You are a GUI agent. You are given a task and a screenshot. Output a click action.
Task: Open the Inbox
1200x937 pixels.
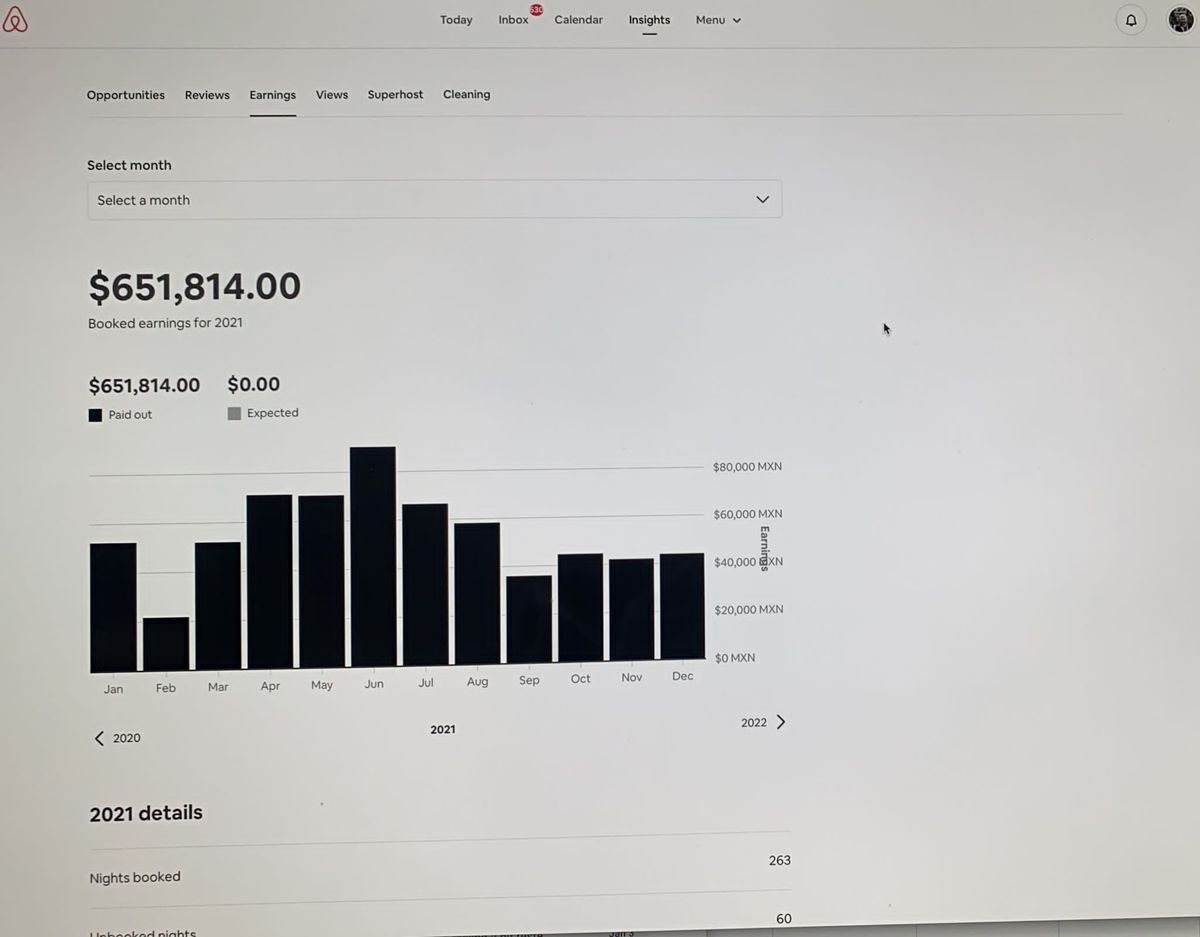tap(513, 20)
